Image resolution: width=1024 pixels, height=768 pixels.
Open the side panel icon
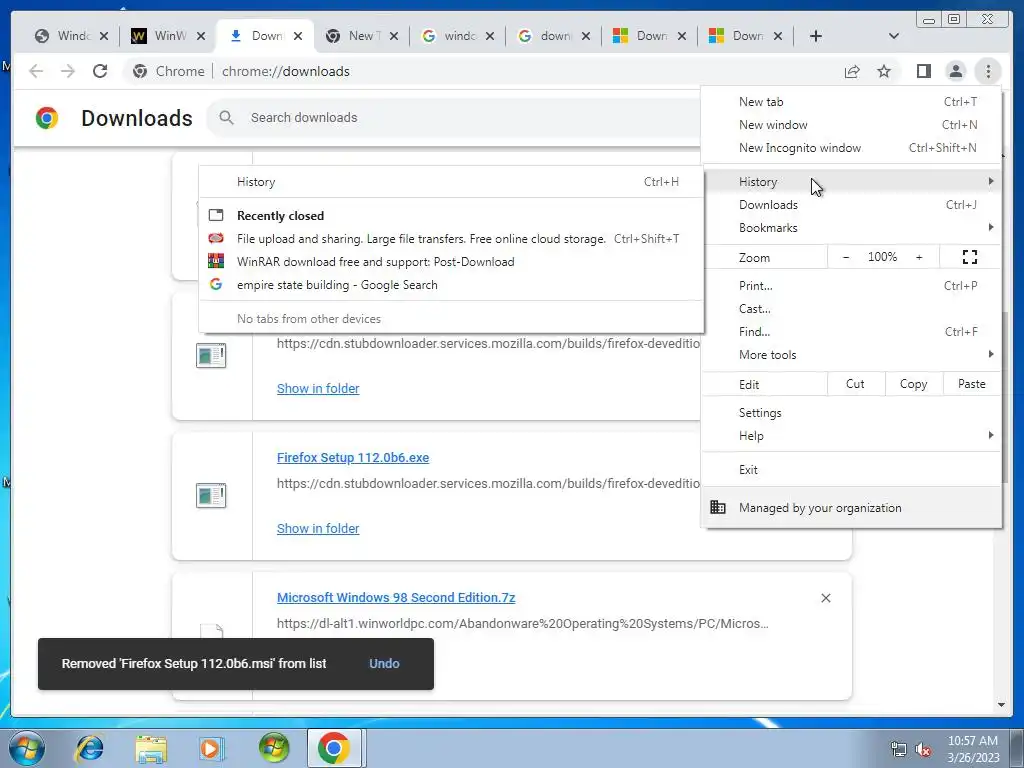923,71
